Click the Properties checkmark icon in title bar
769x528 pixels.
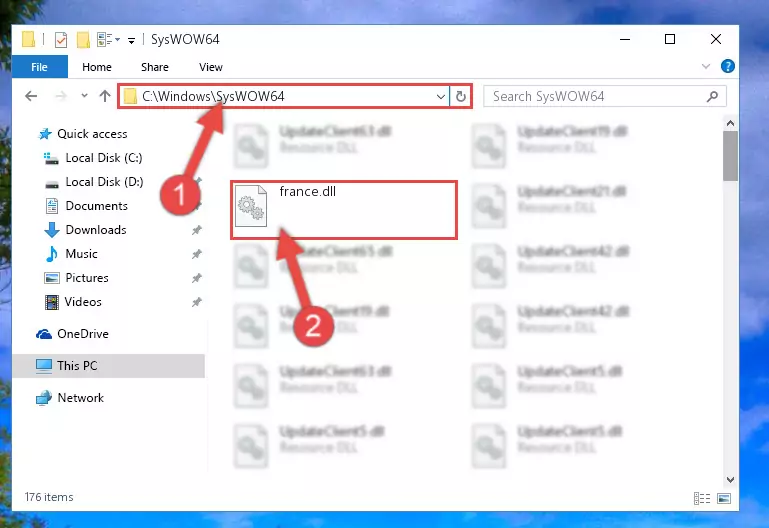[x=61, y=40]
